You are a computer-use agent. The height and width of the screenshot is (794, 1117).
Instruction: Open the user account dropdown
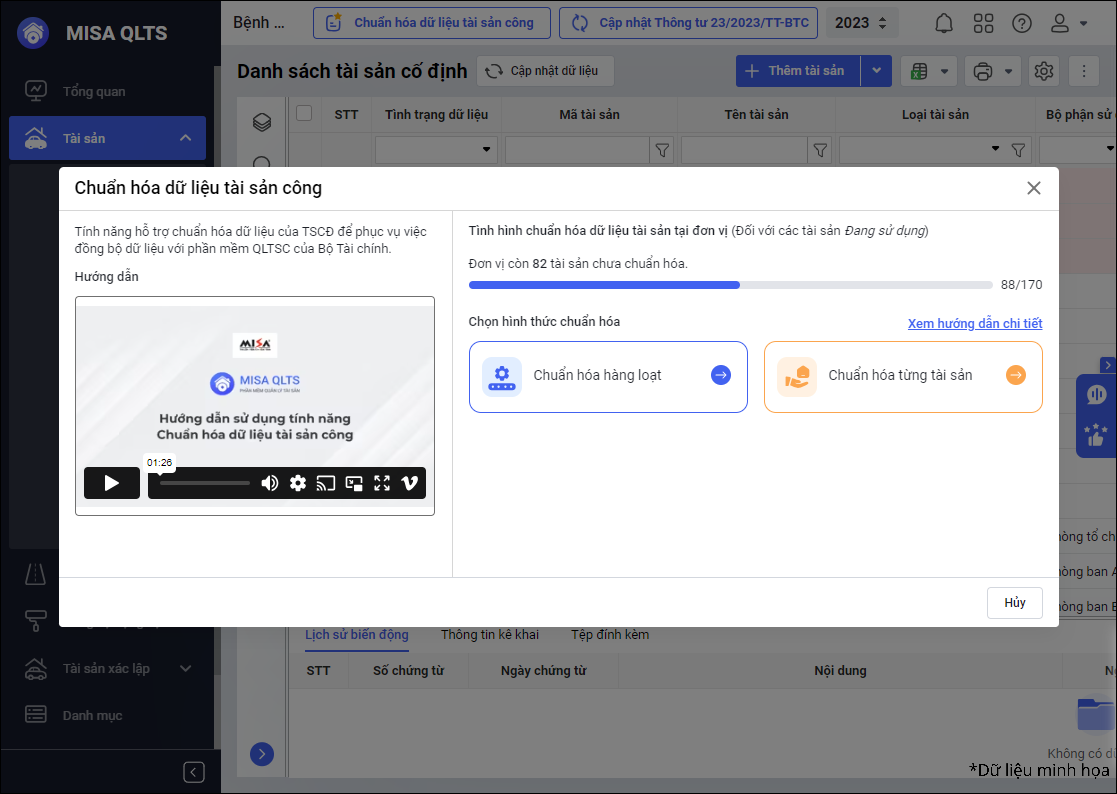(x=1070, y=23)
